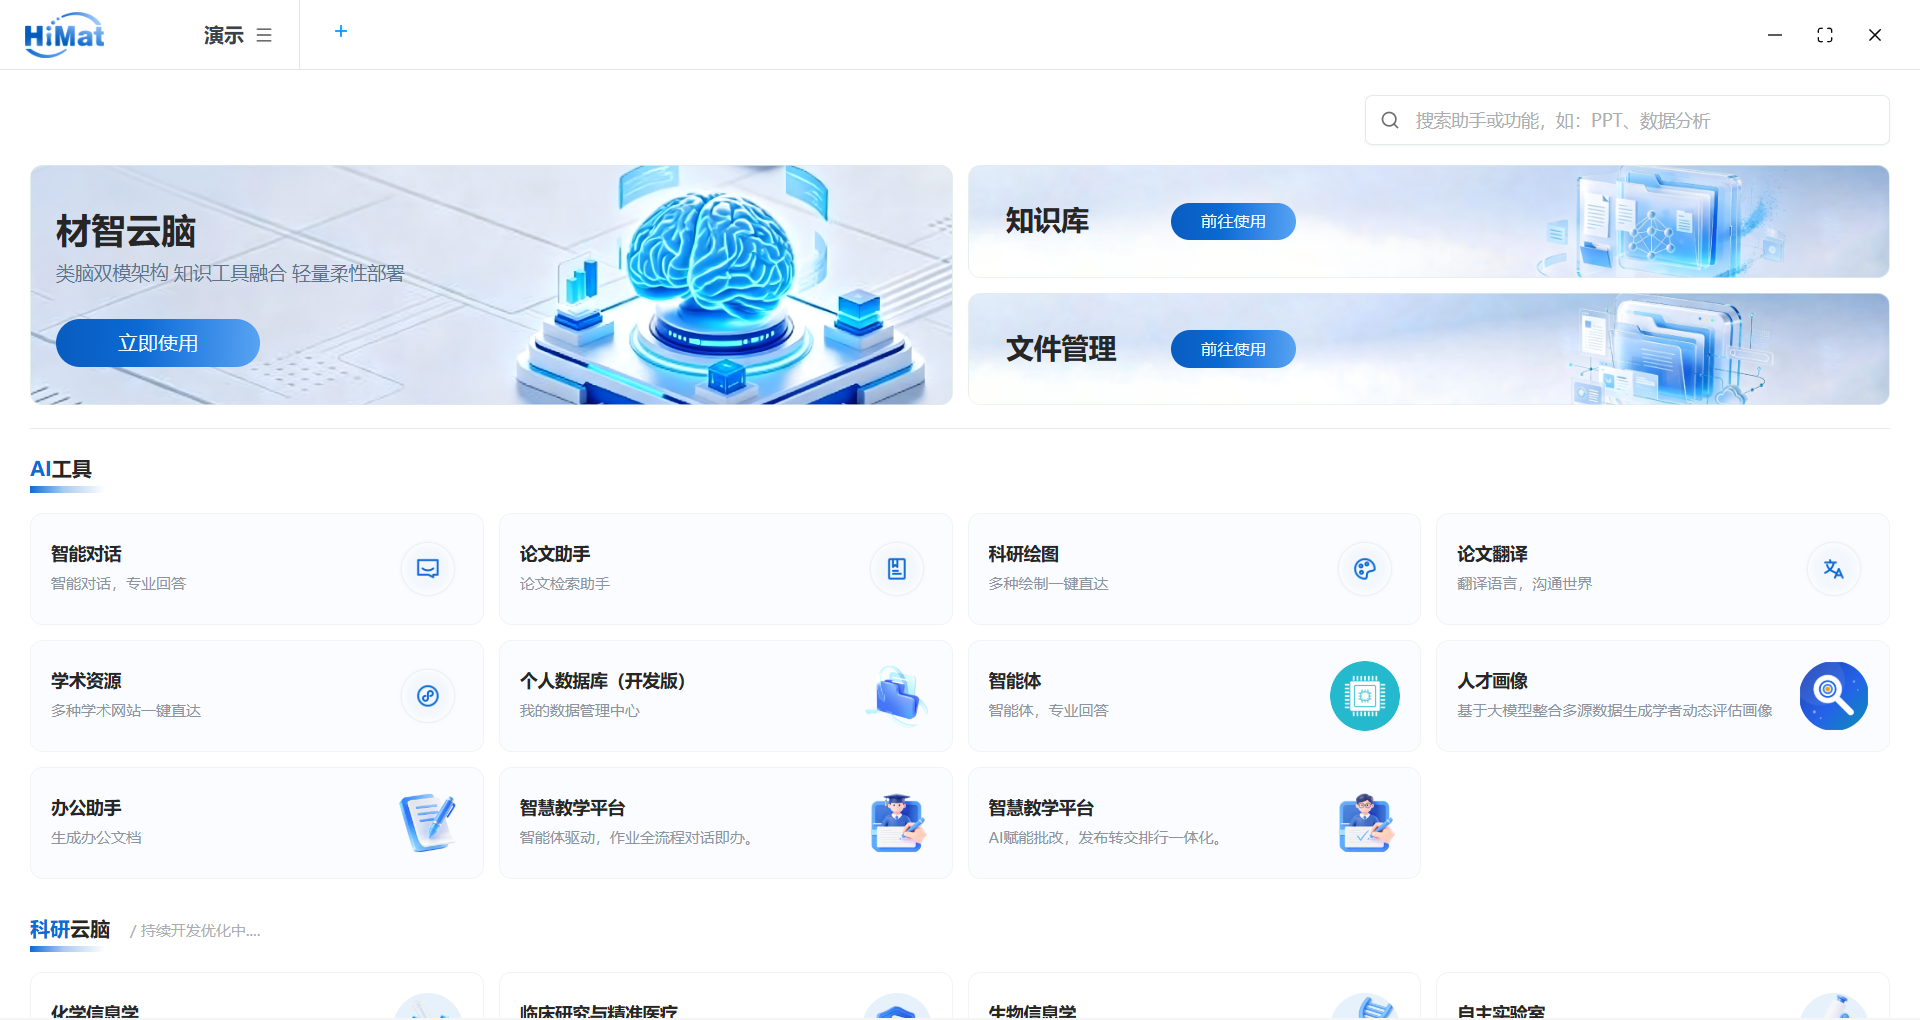Click the HiMat logo
The image size is (1920, 1020).
pyautogui.click(x=64, y=35)
